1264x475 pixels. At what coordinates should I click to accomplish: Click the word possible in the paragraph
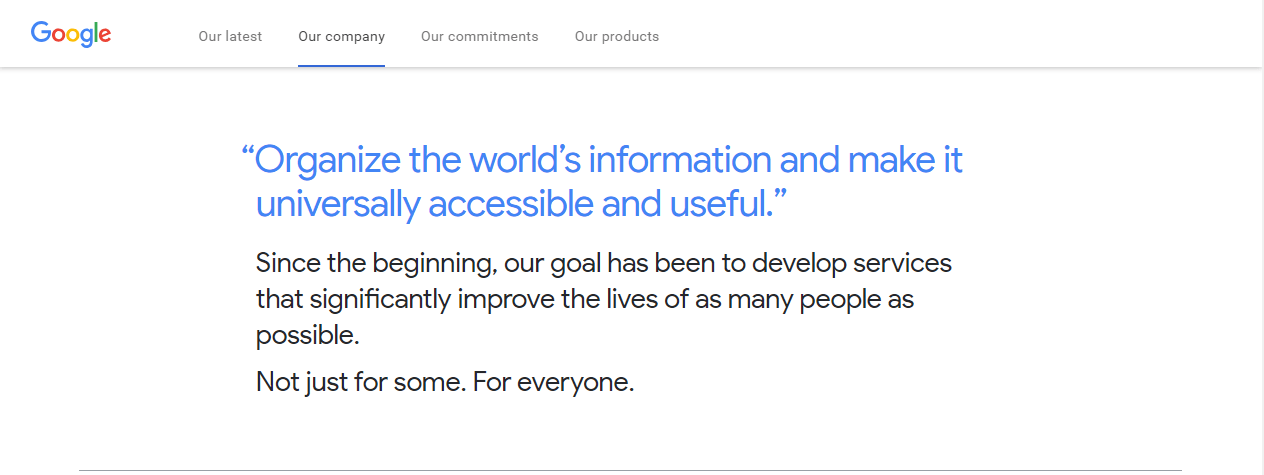click(307, 336)
